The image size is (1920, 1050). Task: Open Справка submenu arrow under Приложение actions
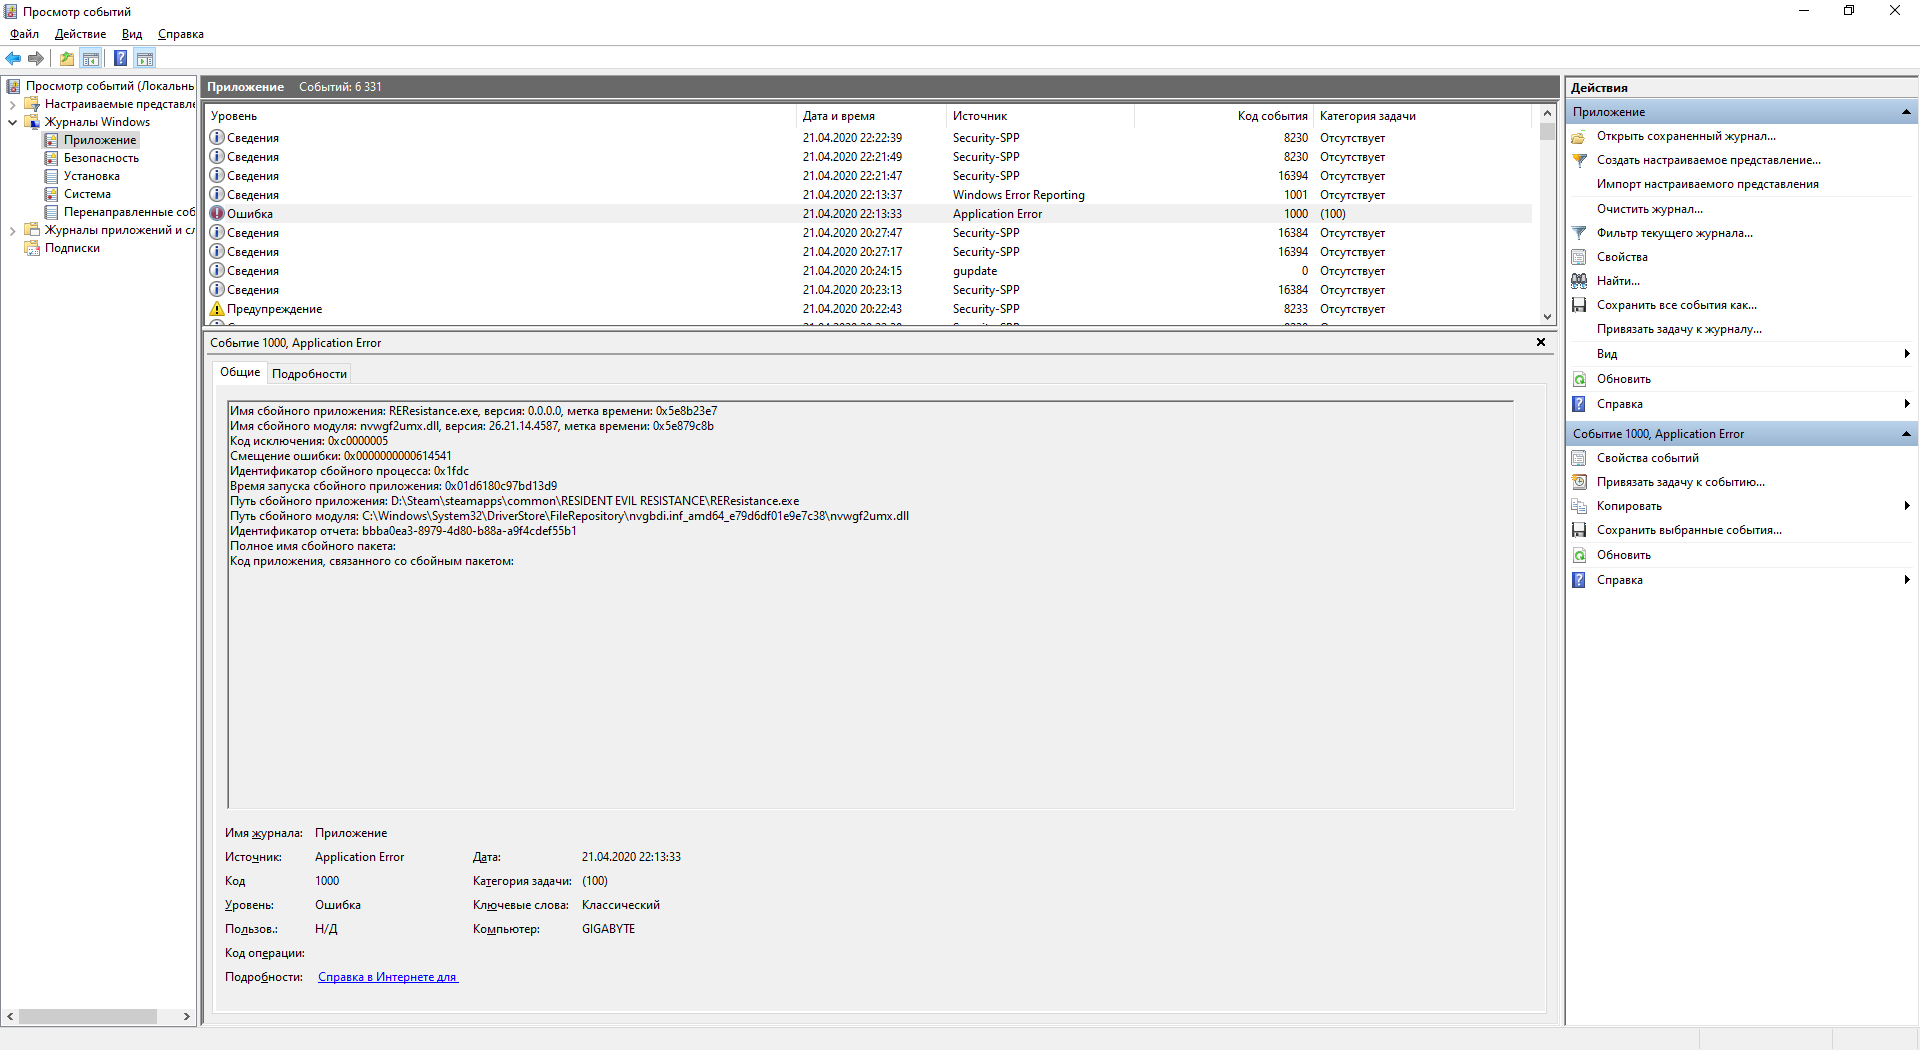(x=1907, y=404)
